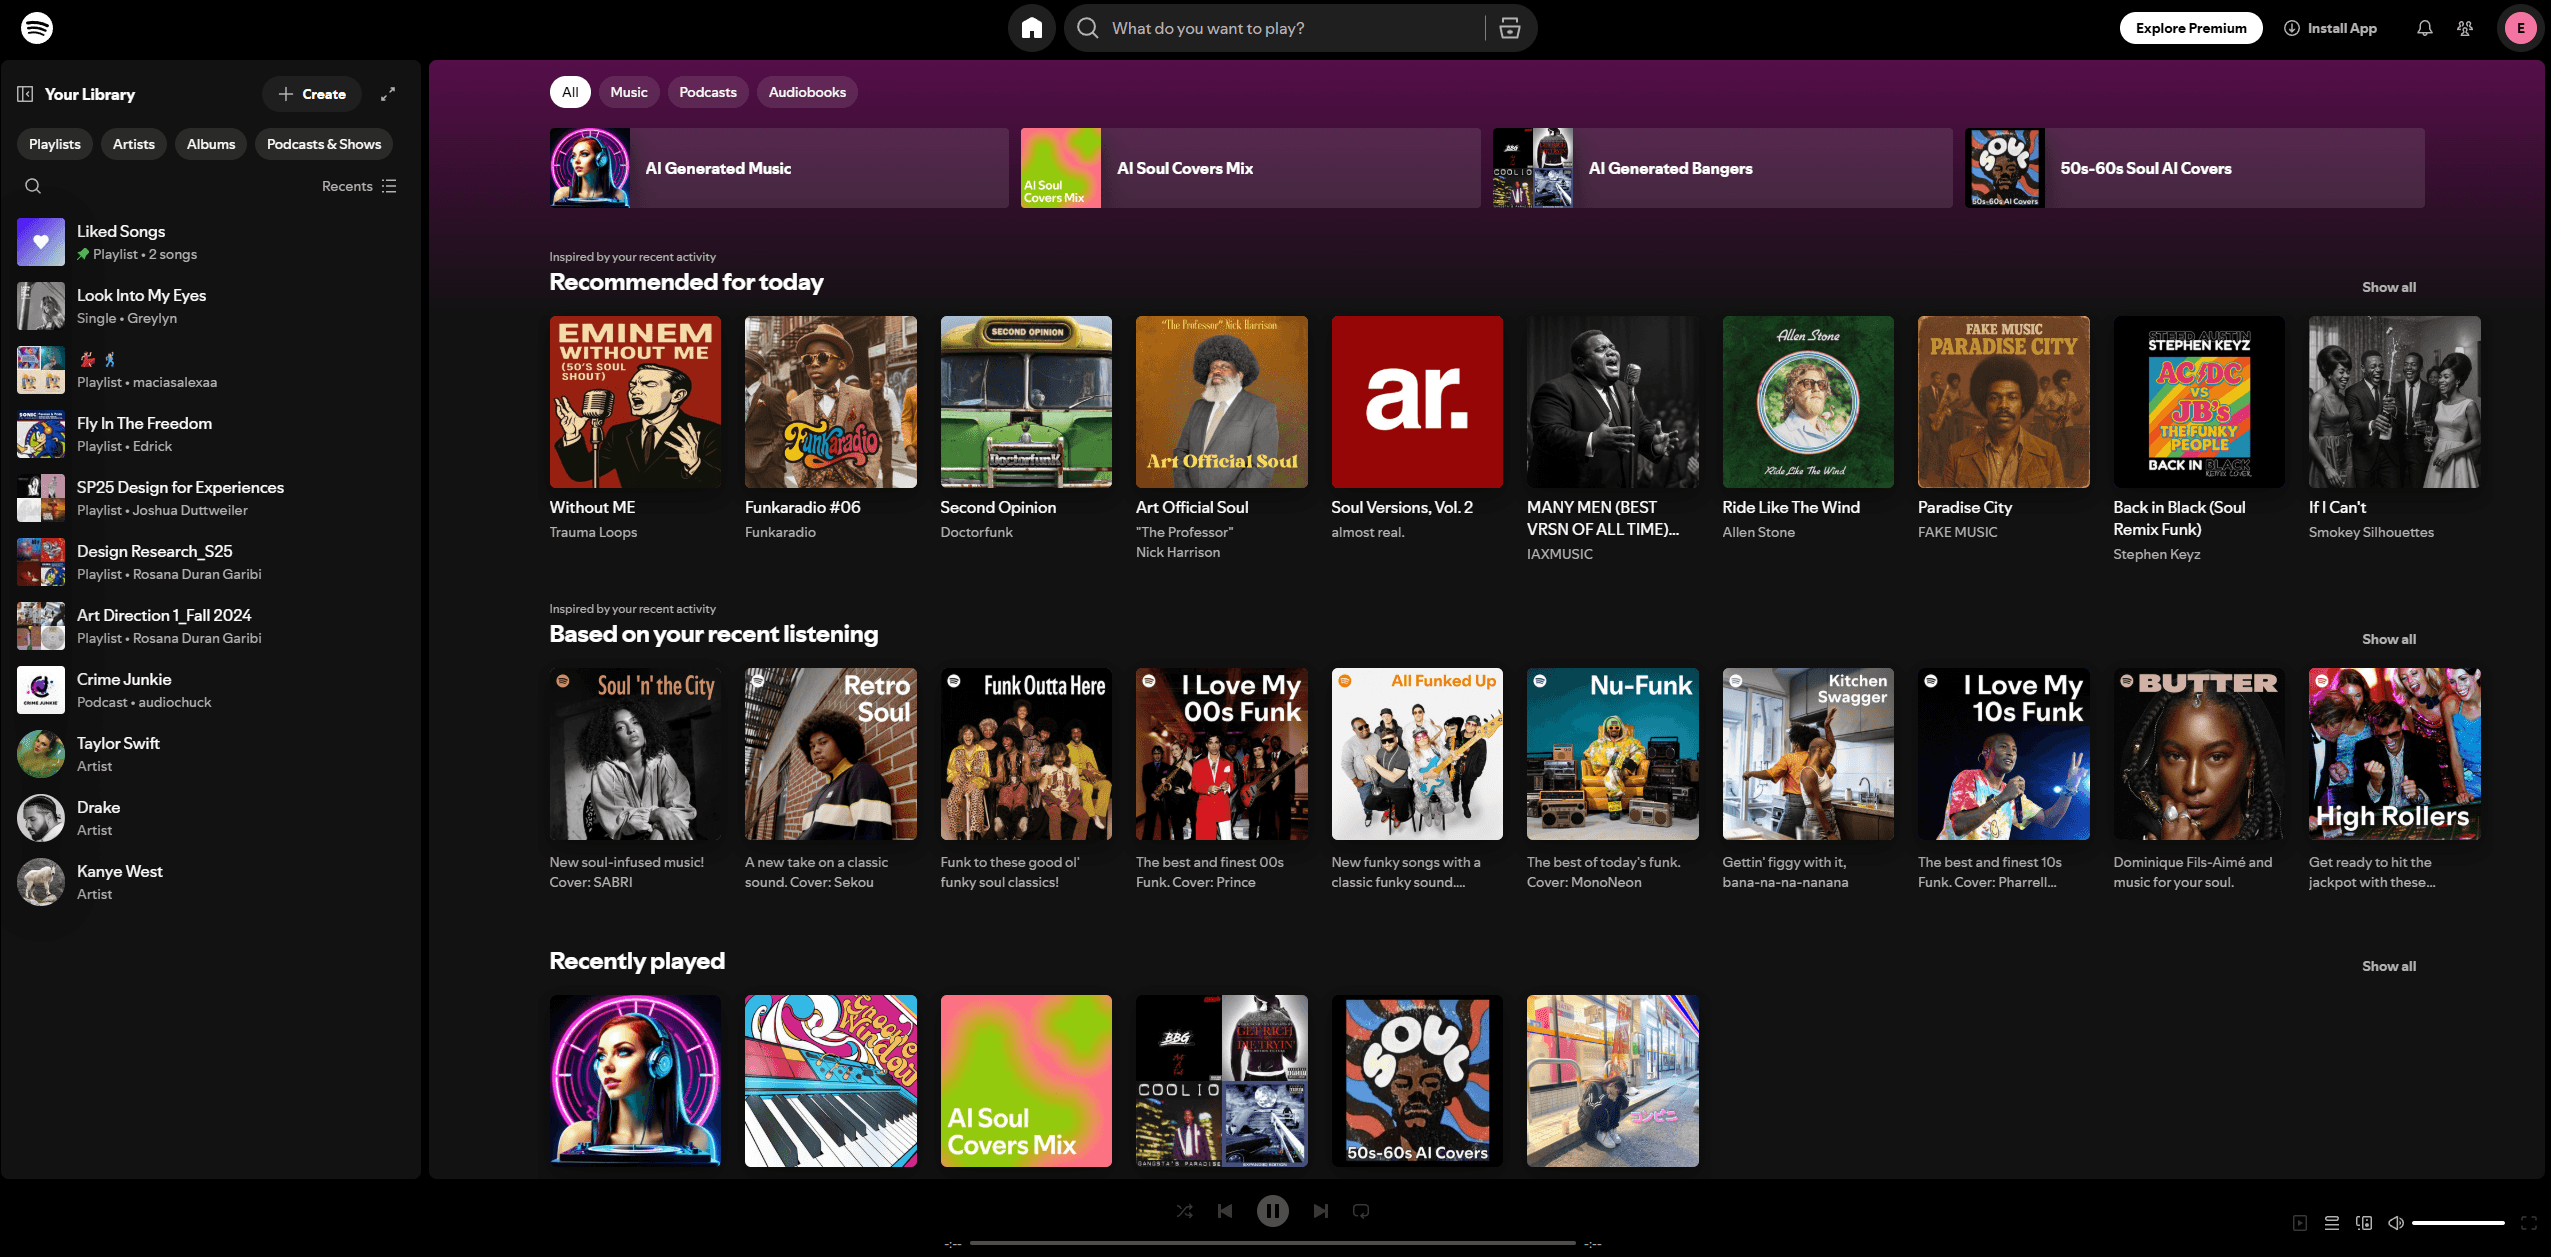Viewport: 2551px width, 1257px height.
Task: Switch to the Podcasts filter tab
Action: click(707, 92)
